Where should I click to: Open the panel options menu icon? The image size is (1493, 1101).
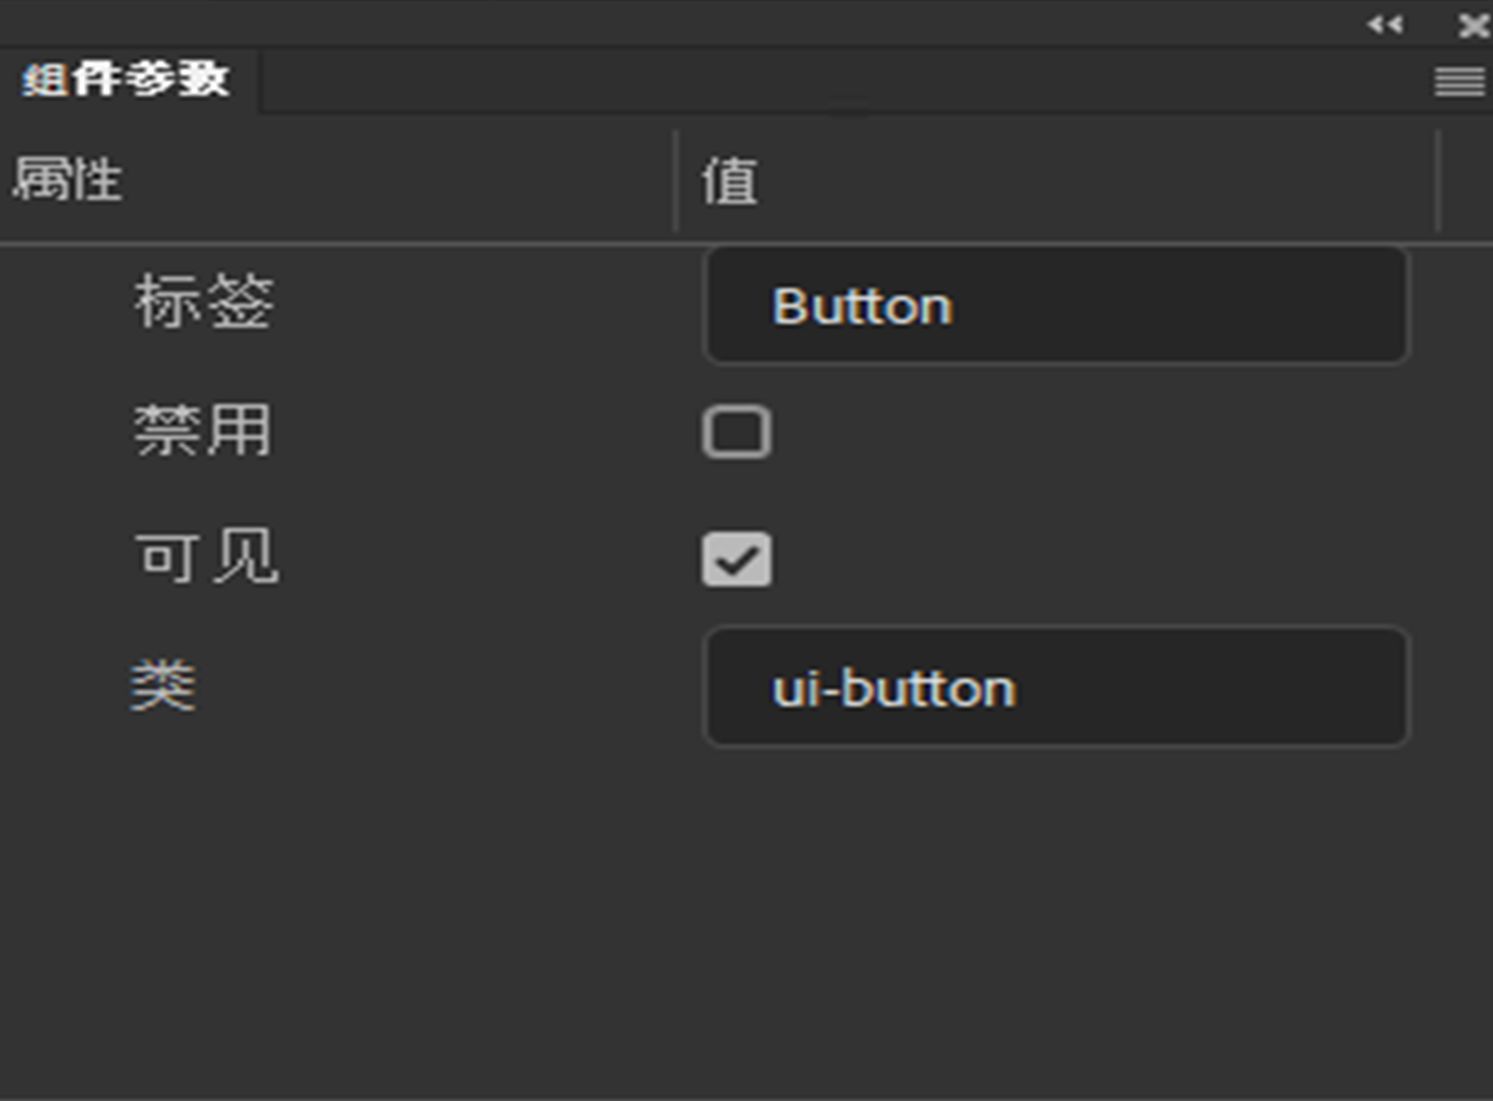tap(1459, 81)
